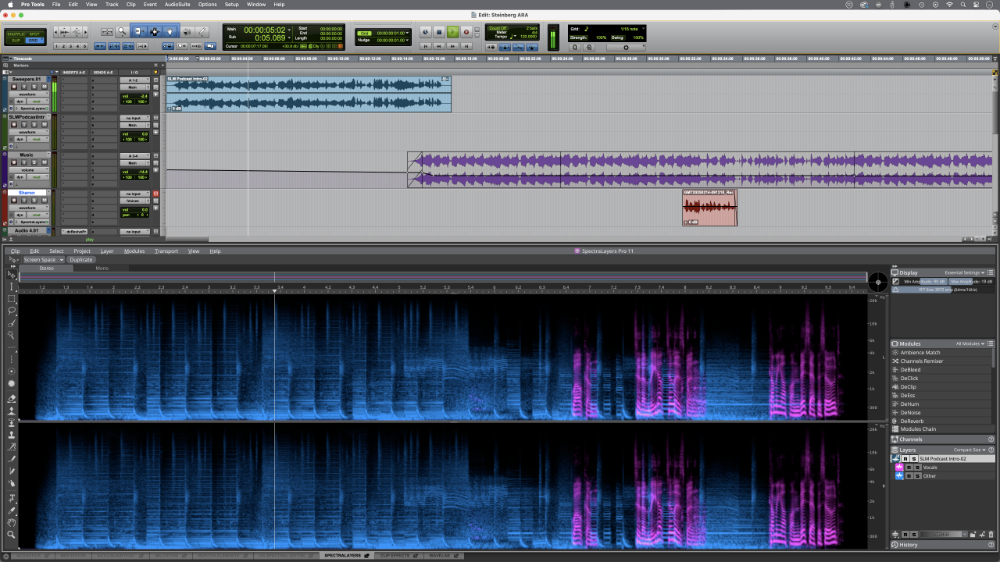The image size is (1000, 562).
Task: Open Pro Tools Track menu
Action: (112, 4)
